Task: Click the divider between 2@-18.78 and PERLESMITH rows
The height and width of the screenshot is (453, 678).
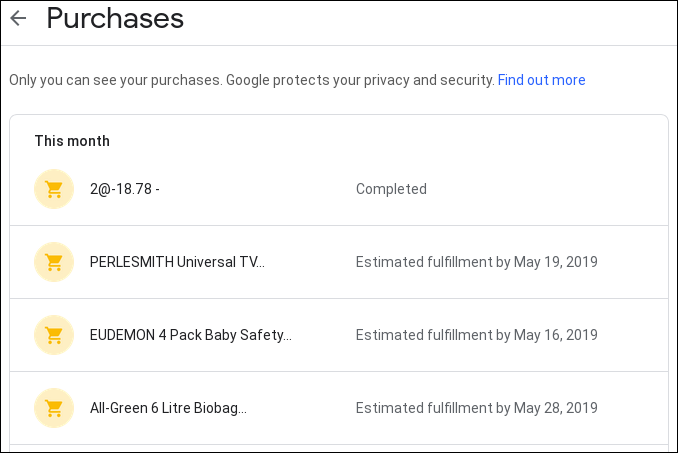Action: [x=339, y=225]
